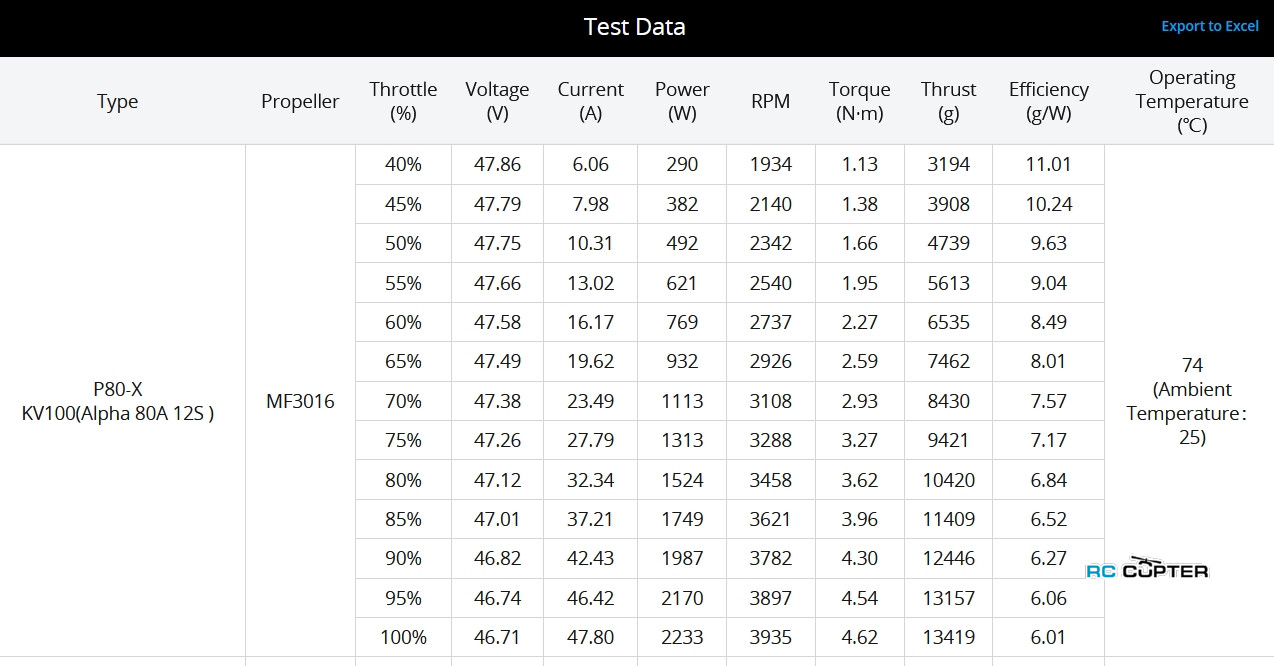Click the 13419 thrust value
1274x666 pixels.
point(948,637)
